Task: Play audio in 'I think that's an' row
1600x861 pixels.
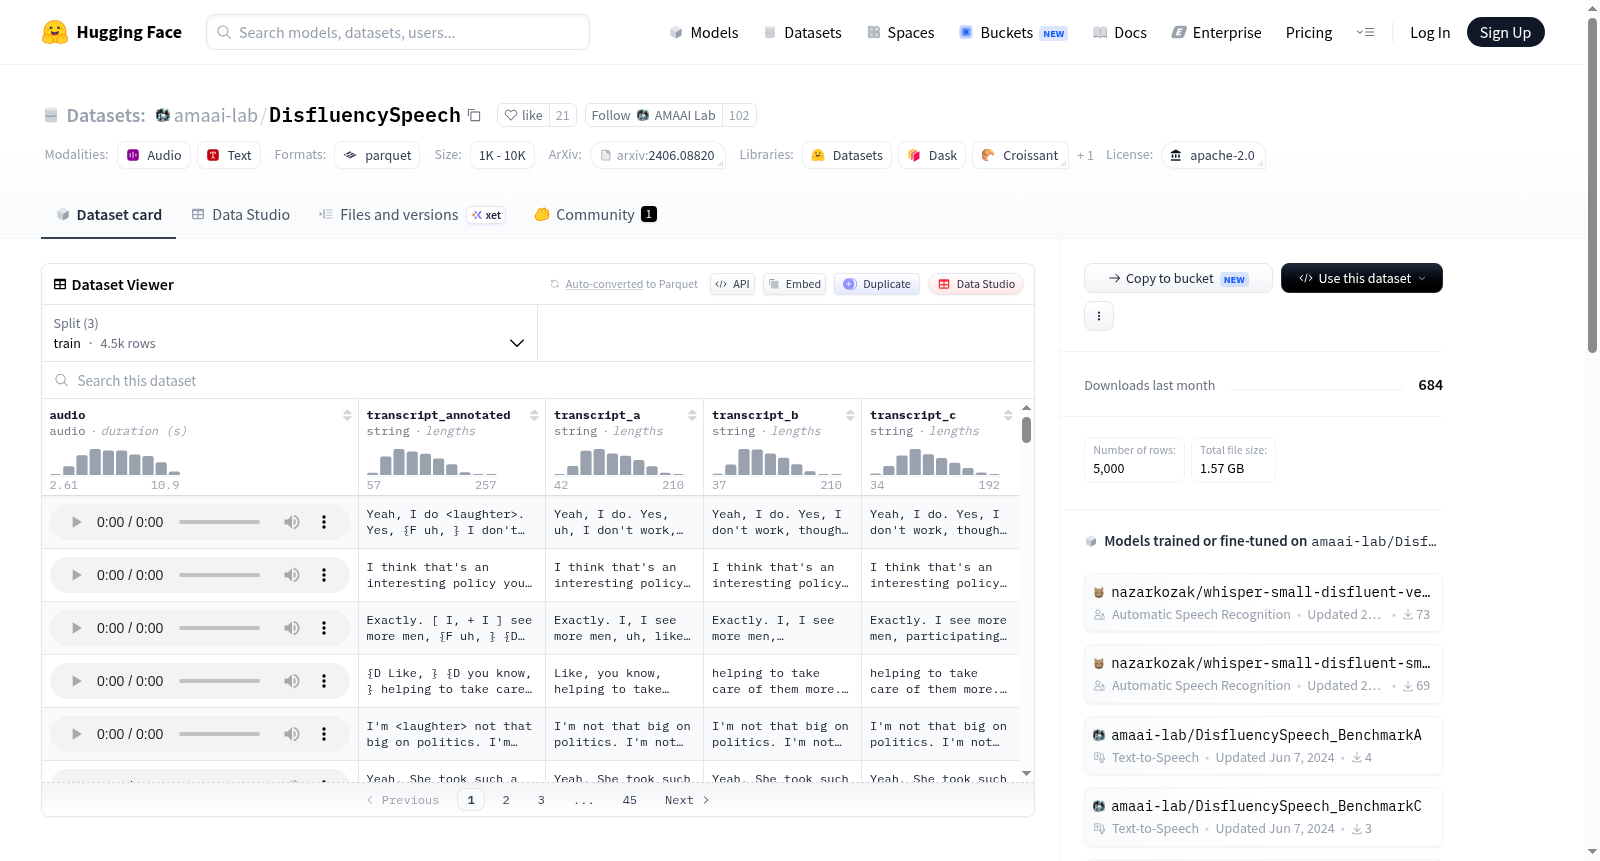Action: (x=76, y=575)
